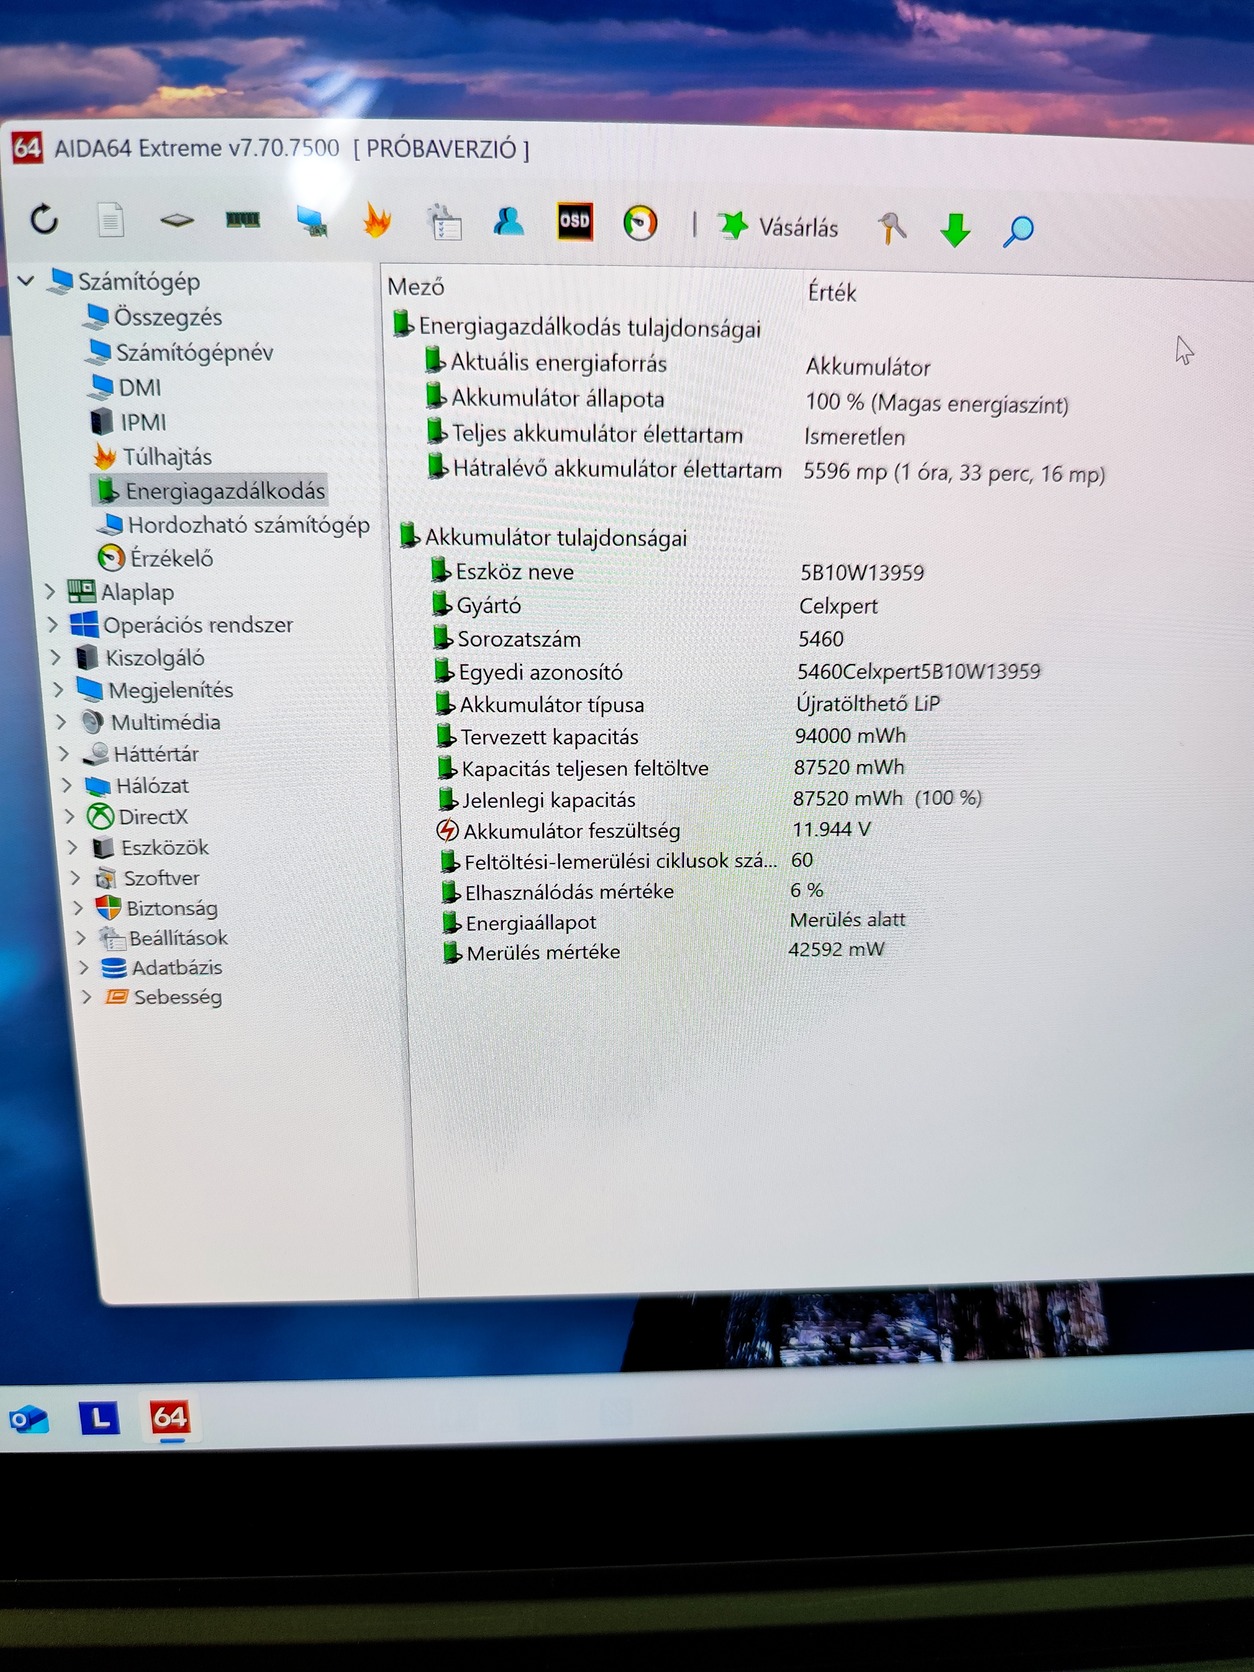Open the report wizard clipboard icon
Viewport: 1254px width, 1672px height.
pos(443,222)
